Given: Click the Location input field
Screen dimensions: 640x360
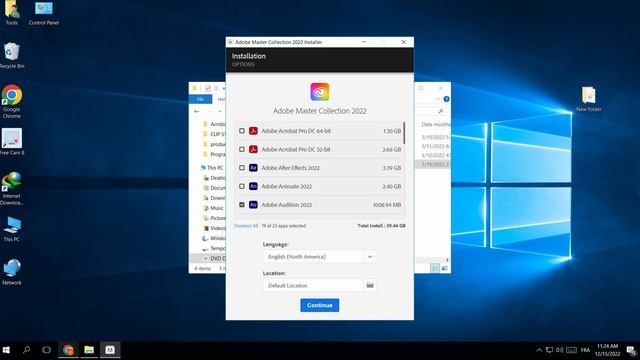Looking at the screenshot, I should tap(313, 285).
